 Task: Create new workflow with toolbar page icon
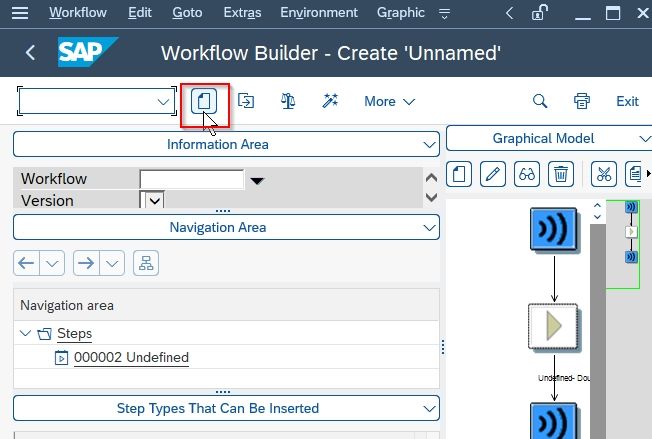pyautogui.click(x=204, y=101)
